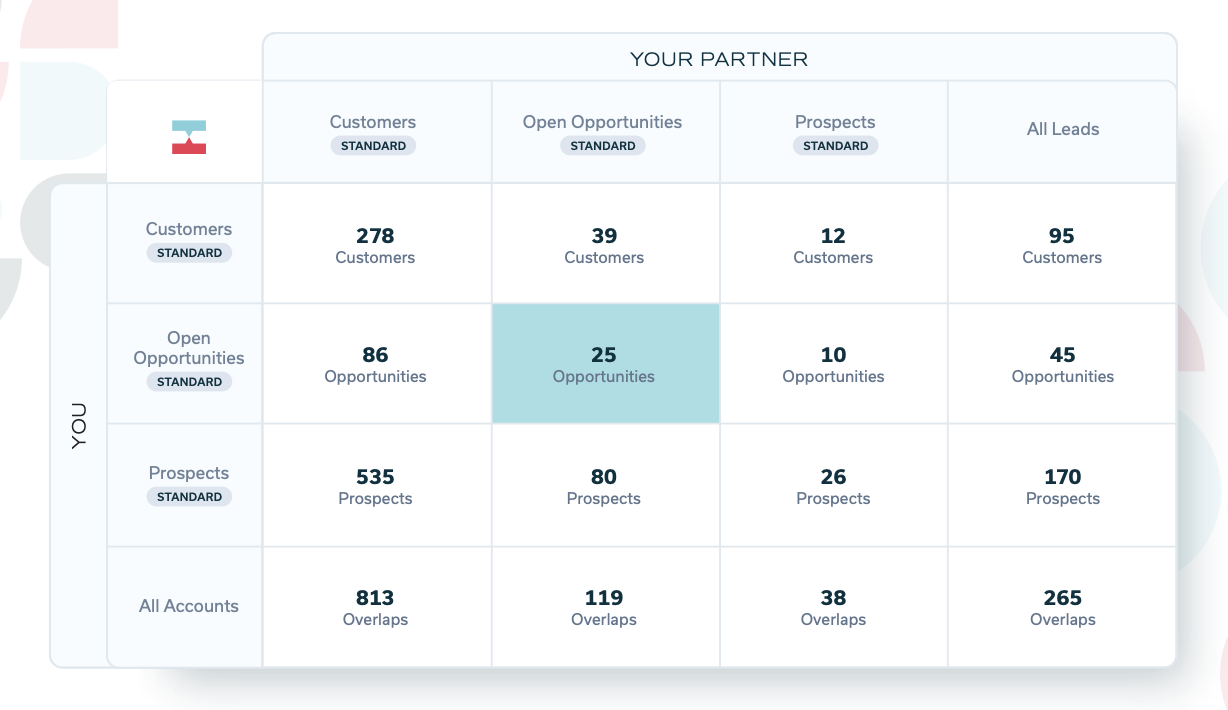Image resolution: width=1228 pixels, height=710 pixels.
Task: Click the All Leads column header
Action: pos(1062,129)
